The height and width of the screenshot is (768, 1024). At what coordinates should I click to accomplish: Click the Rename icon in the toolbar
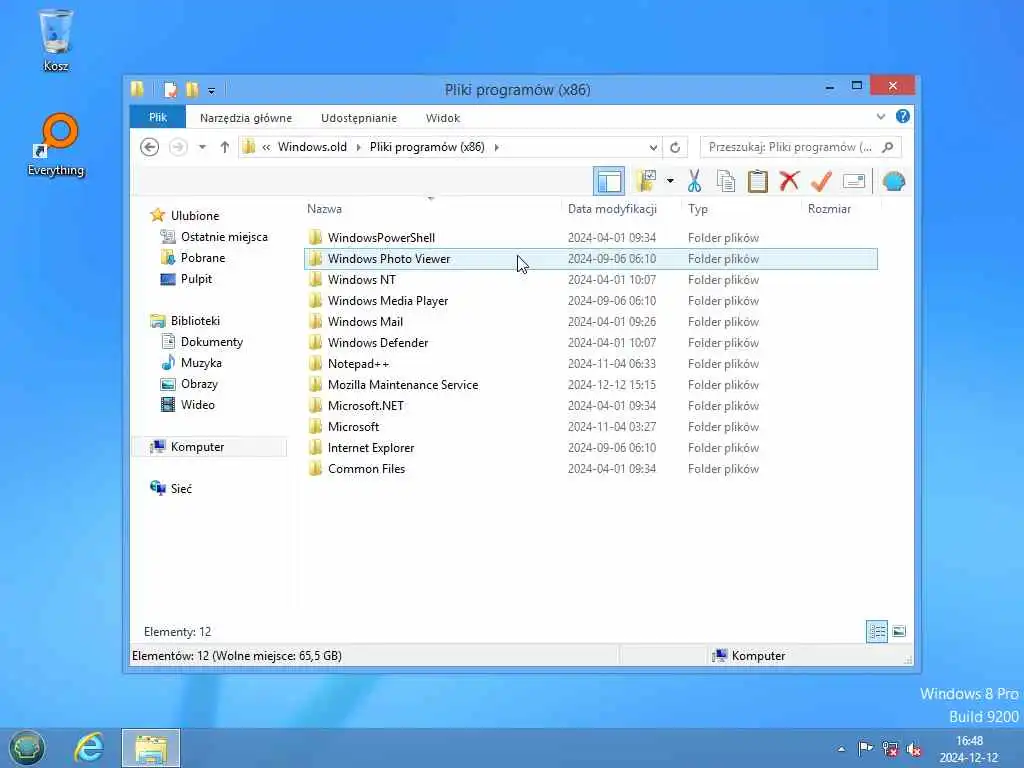[854, 181]
